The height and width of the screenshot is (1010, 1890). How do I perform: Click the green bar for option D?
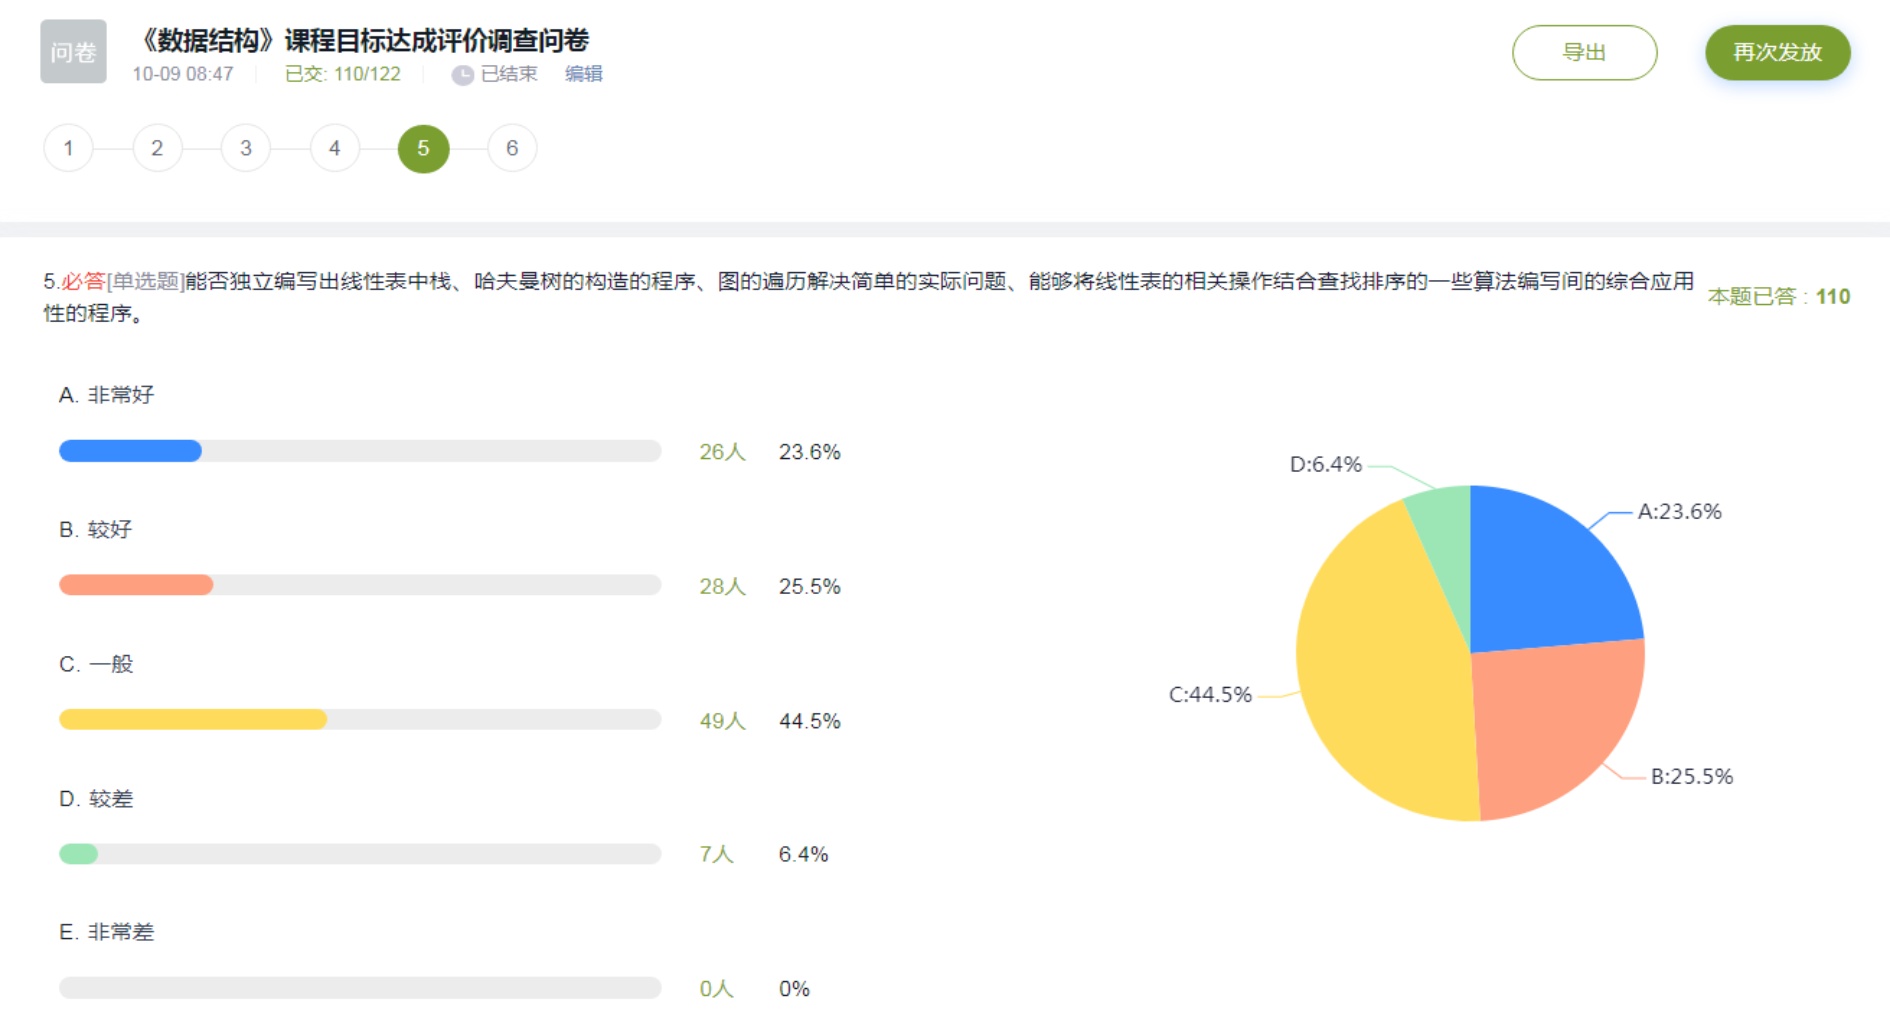click(79, 854)
